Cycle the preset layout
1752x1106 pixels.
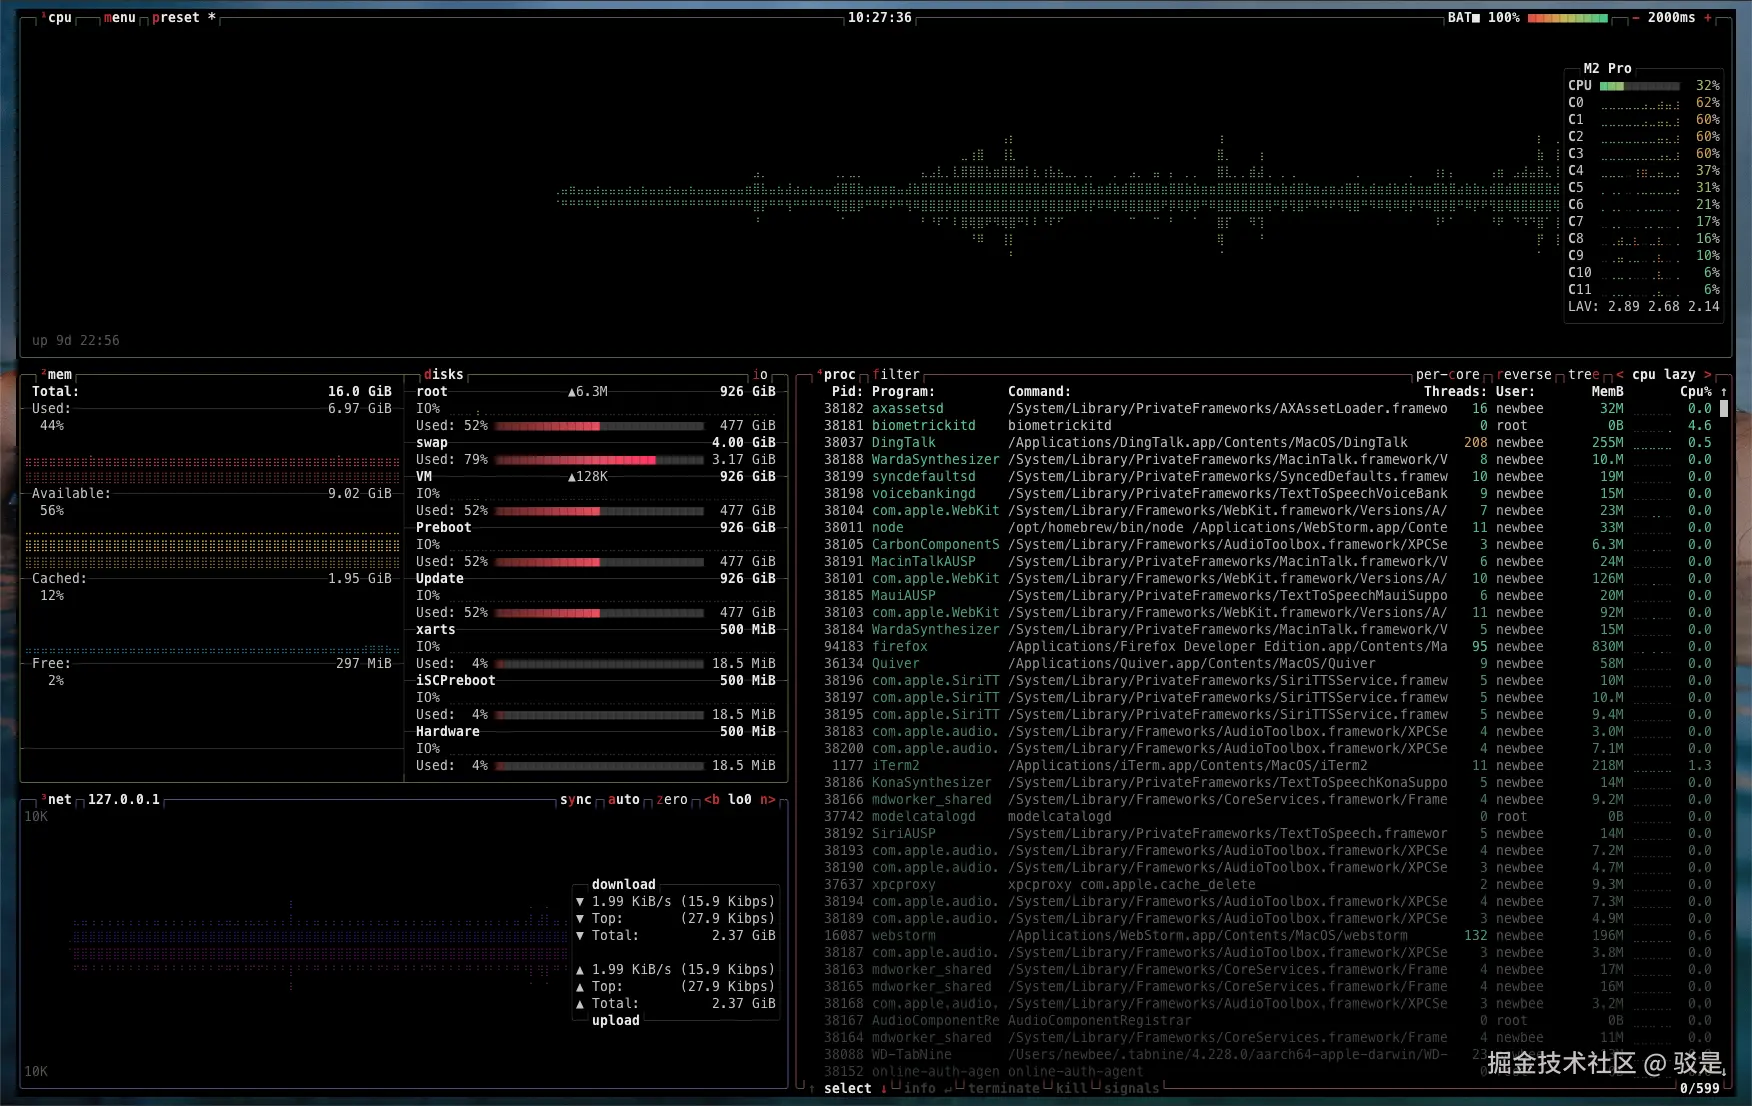[x=184, y=18]
